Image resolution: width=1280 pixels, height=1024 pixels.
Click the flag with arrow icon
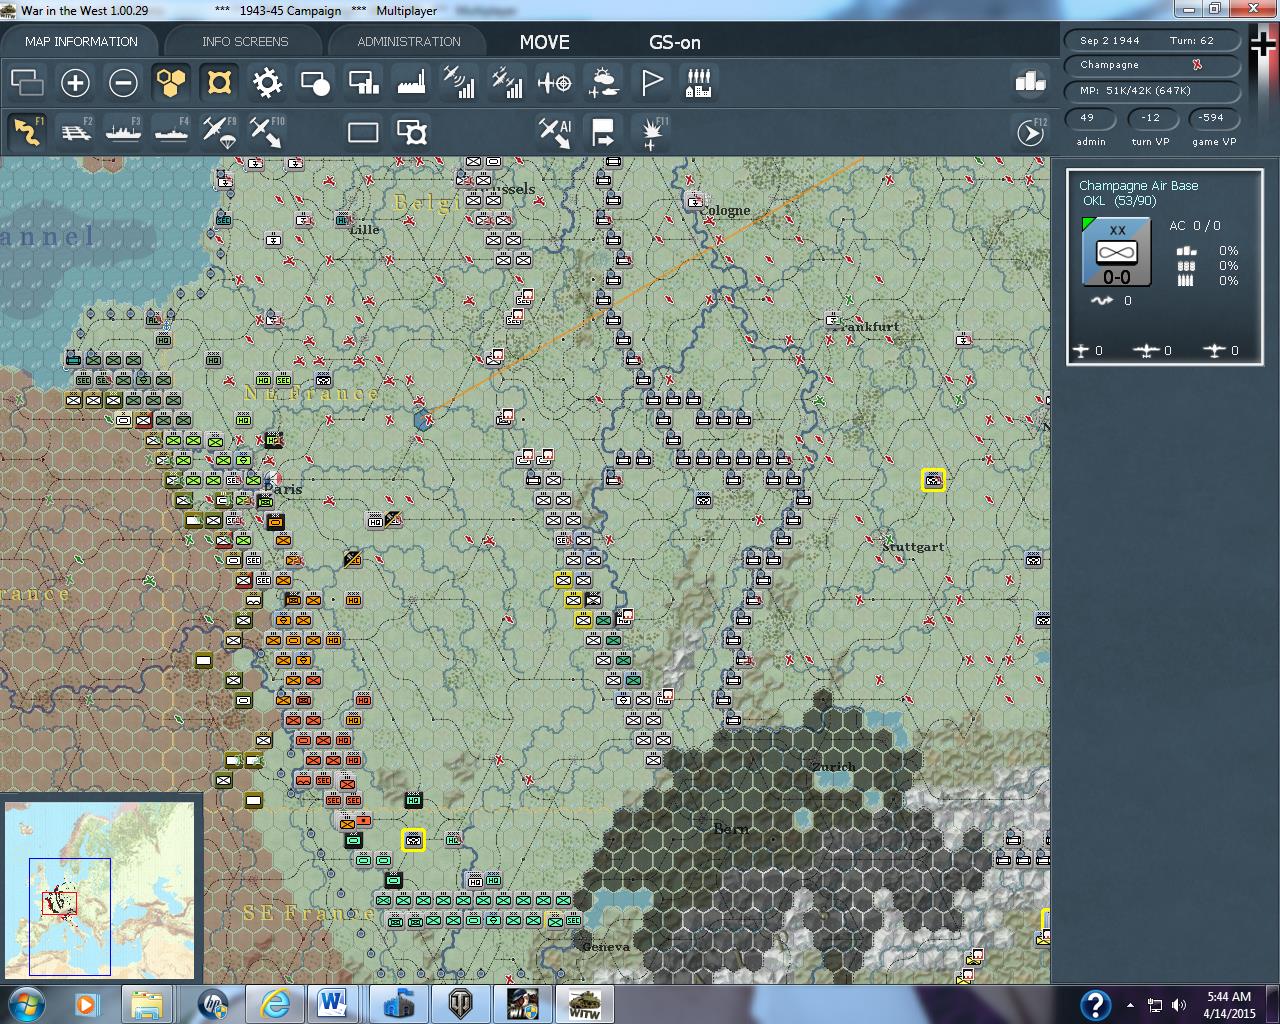pyautogui.click(x=603, y=132)
